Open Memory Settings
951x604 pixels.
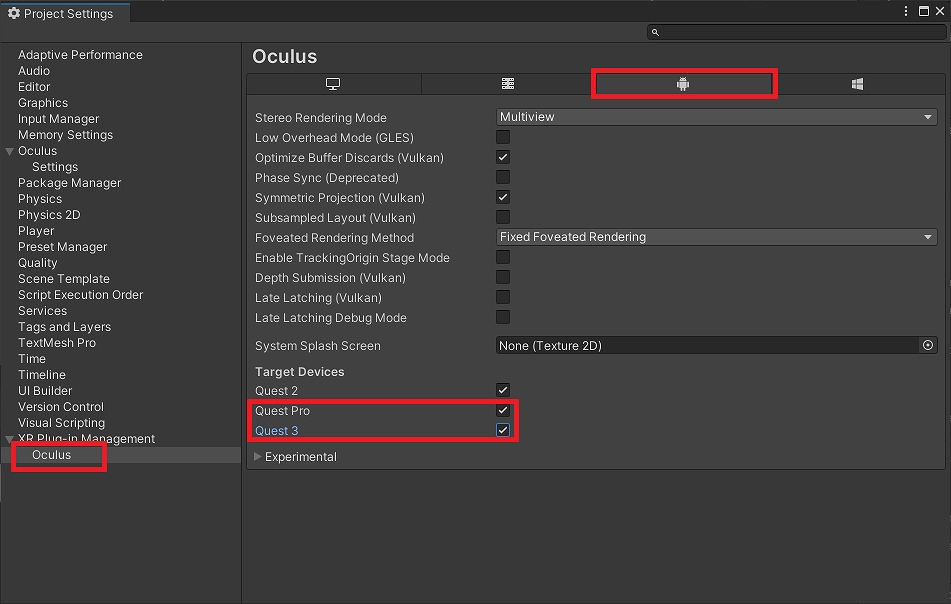click(66, 135)
